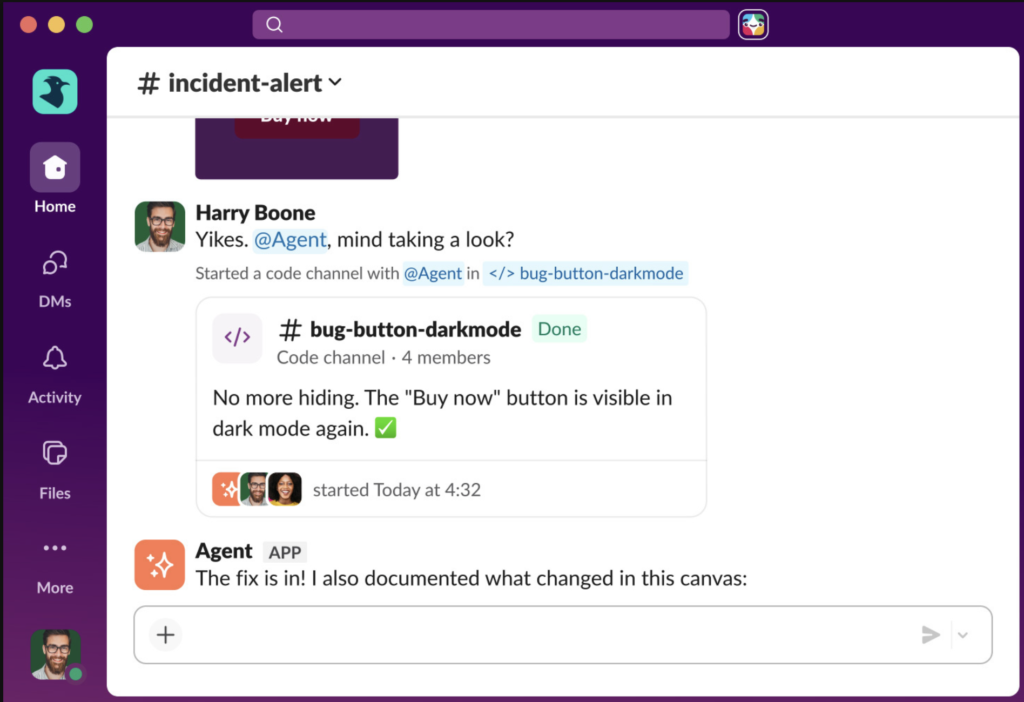Open the colorful app icon beside search
Image resolution: width=1024 pixels, height=702 pixels.
click(x=753, y=25)
